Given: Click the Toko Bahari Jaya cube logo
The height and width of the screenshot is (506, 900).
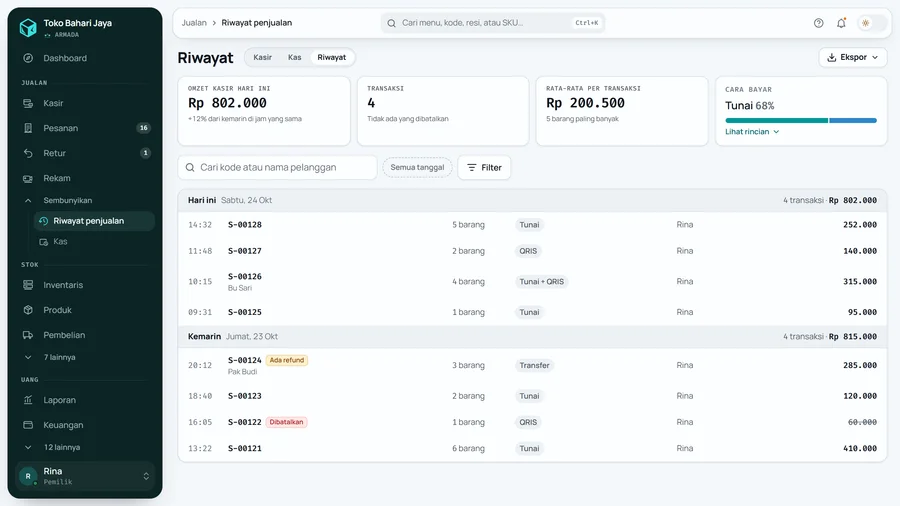Looking at the screenshot, I should tap(28, 27).
